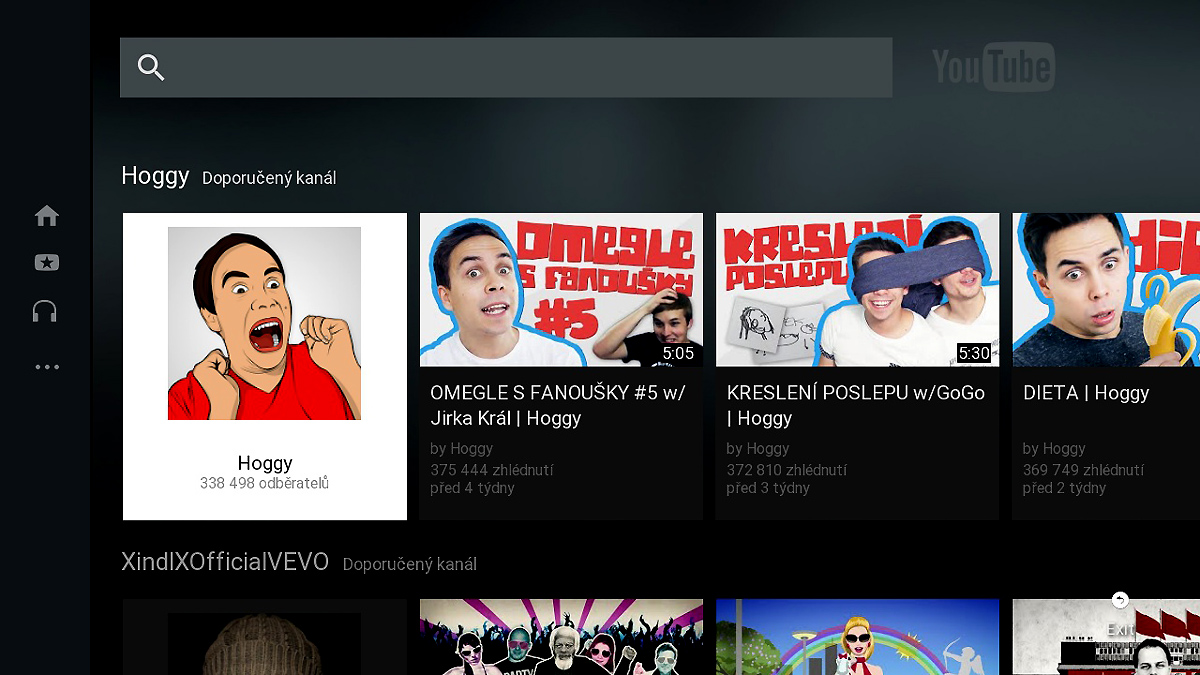Open XindlX channel card with knit hat

click(265, 637)
